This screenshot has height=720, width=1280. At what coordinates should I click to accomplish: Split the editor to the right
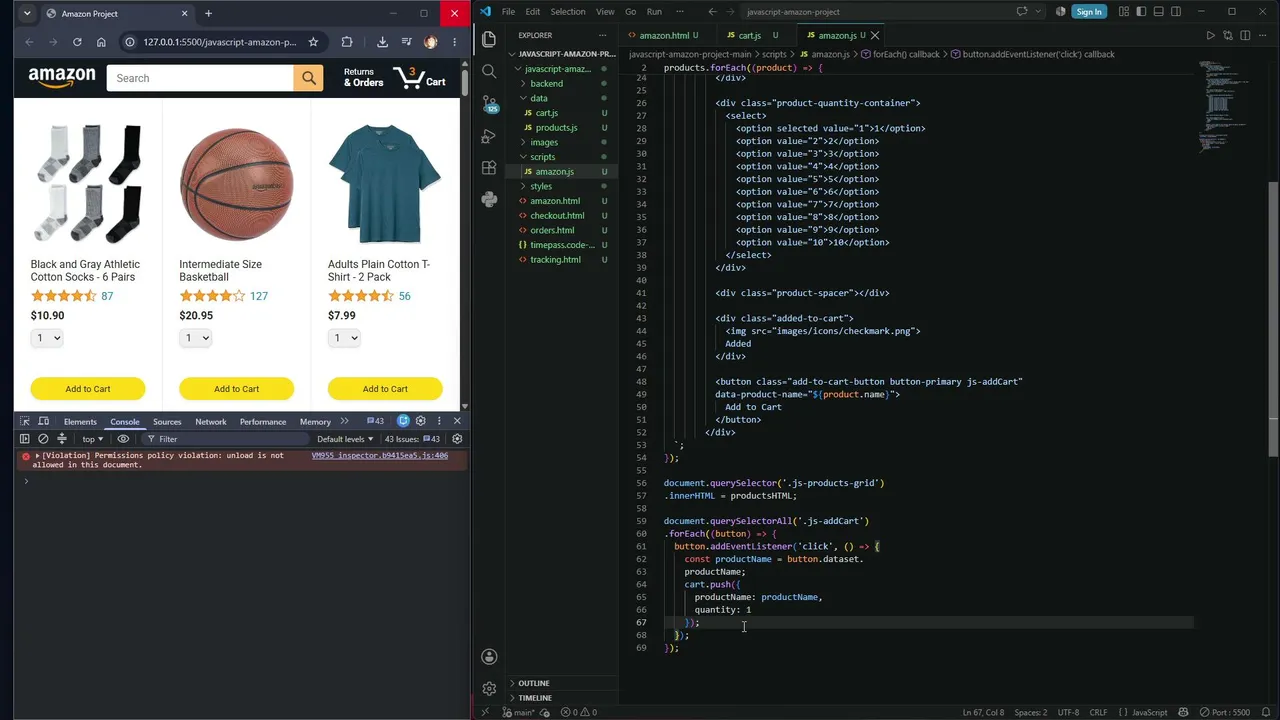[x=1246, y=35]
